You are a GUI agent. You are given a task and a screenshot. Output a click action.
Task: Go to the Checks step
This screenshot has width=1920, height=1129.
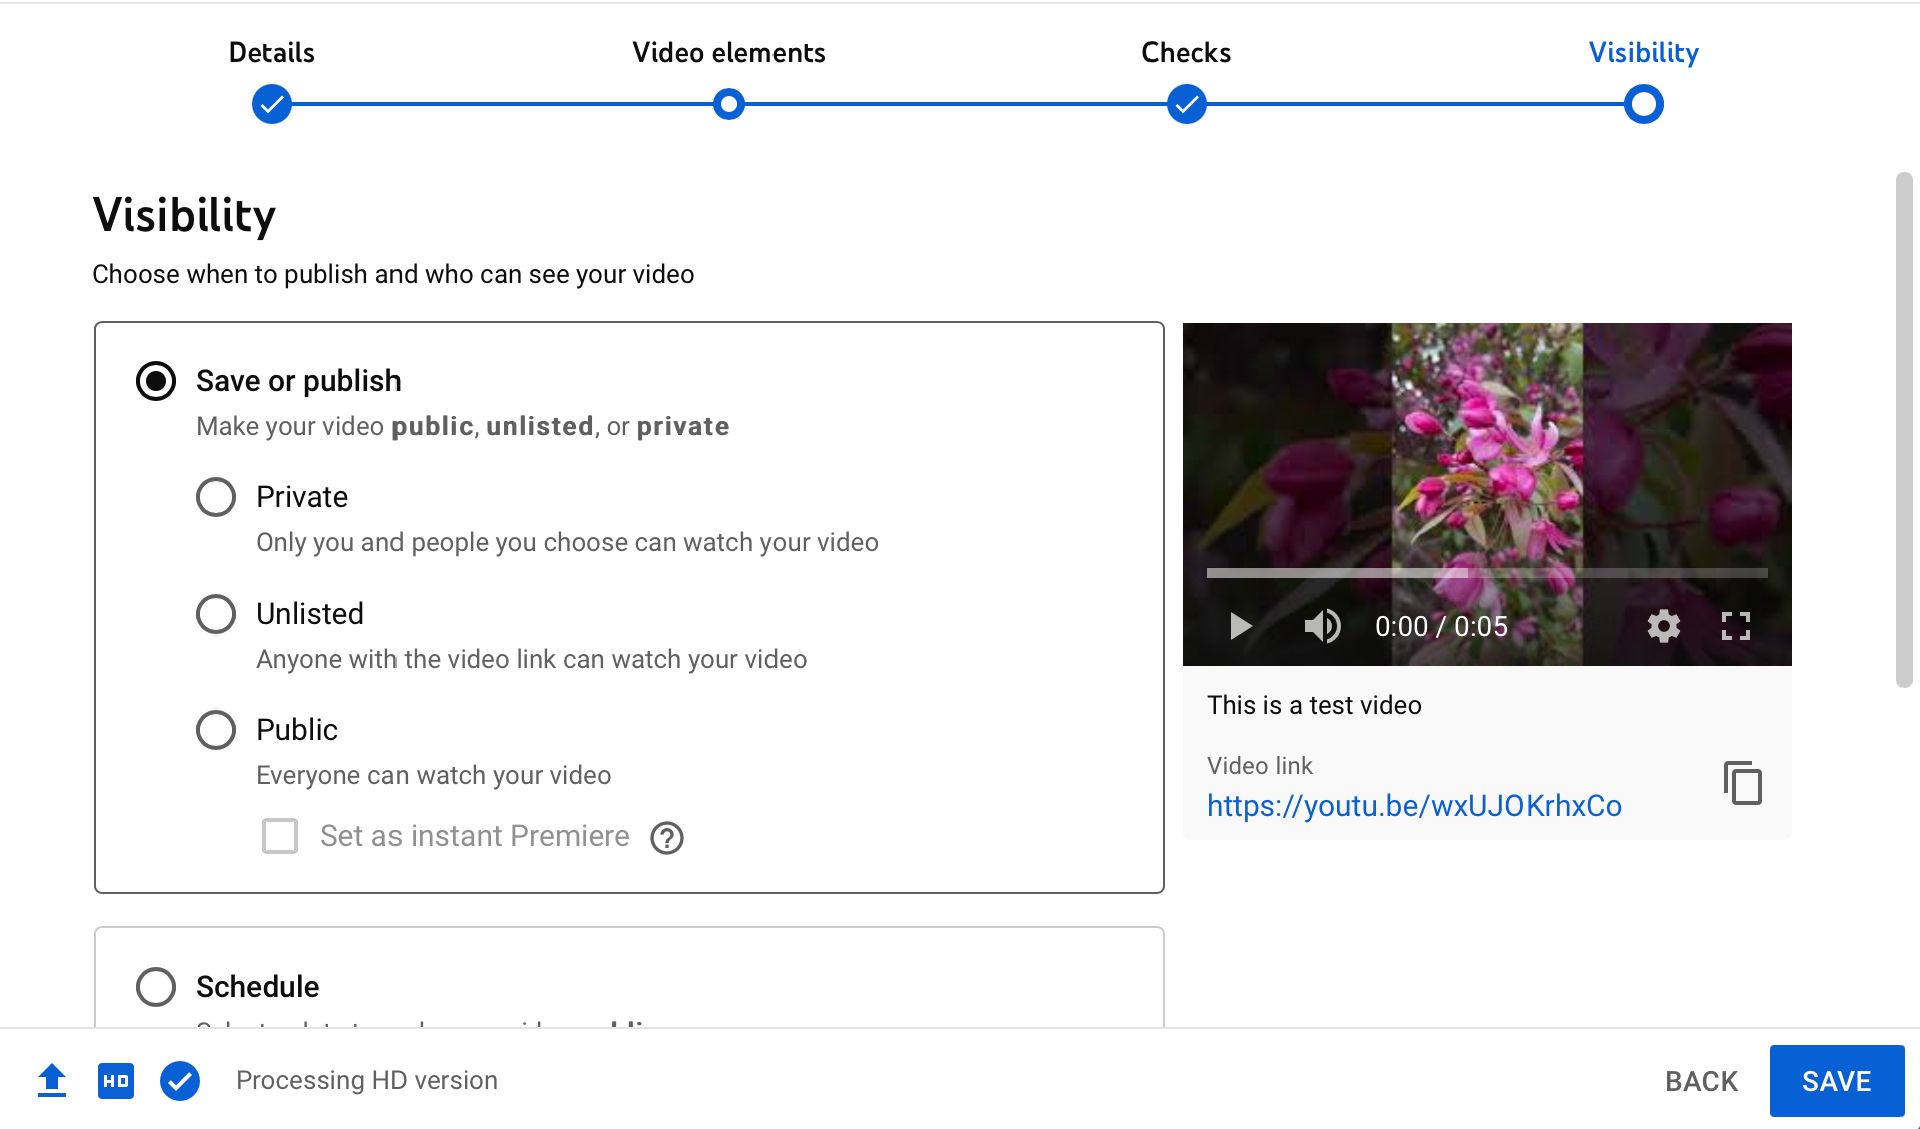pos(1186,104)
